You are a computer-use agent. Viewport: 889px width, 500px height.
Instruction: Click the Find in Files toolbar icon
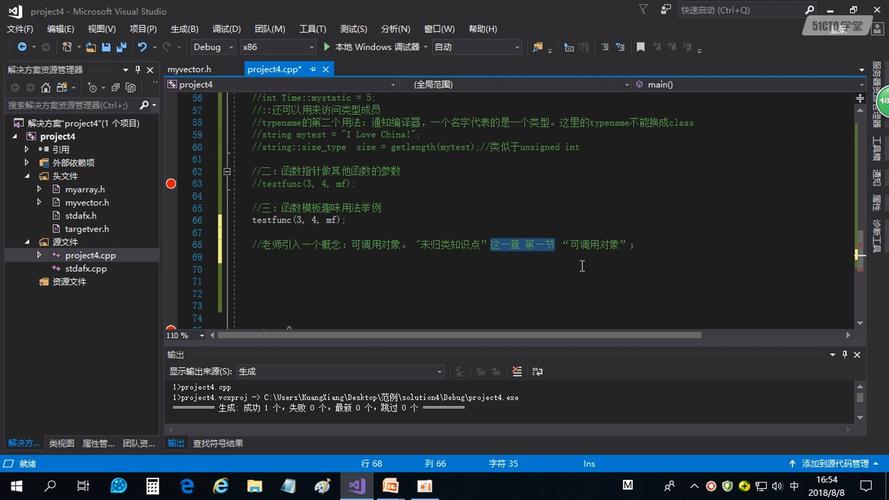click(537, 47)
